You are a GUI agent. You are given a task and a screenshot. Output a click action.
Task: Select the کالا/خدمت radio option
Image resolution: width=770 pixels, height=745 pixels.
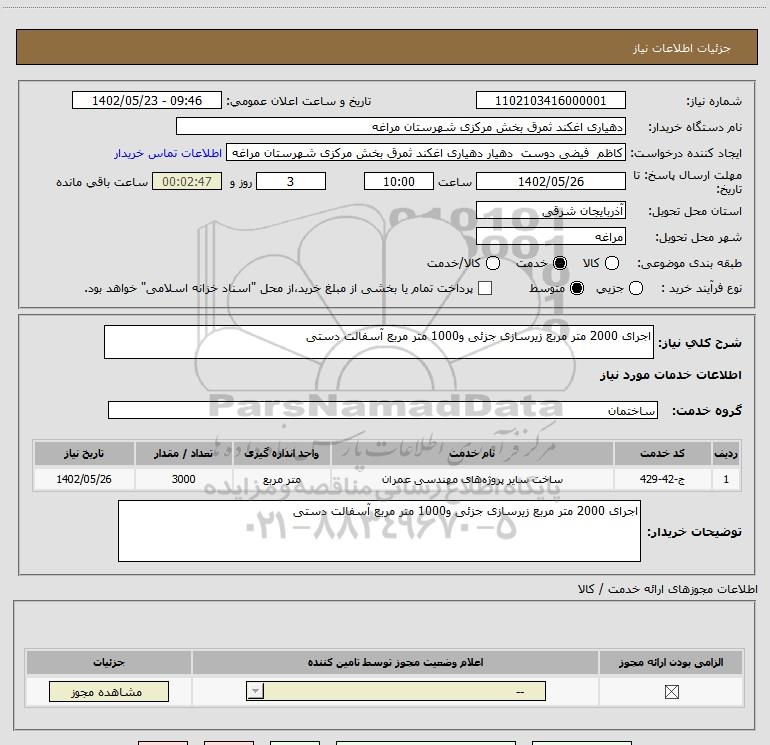493,263
